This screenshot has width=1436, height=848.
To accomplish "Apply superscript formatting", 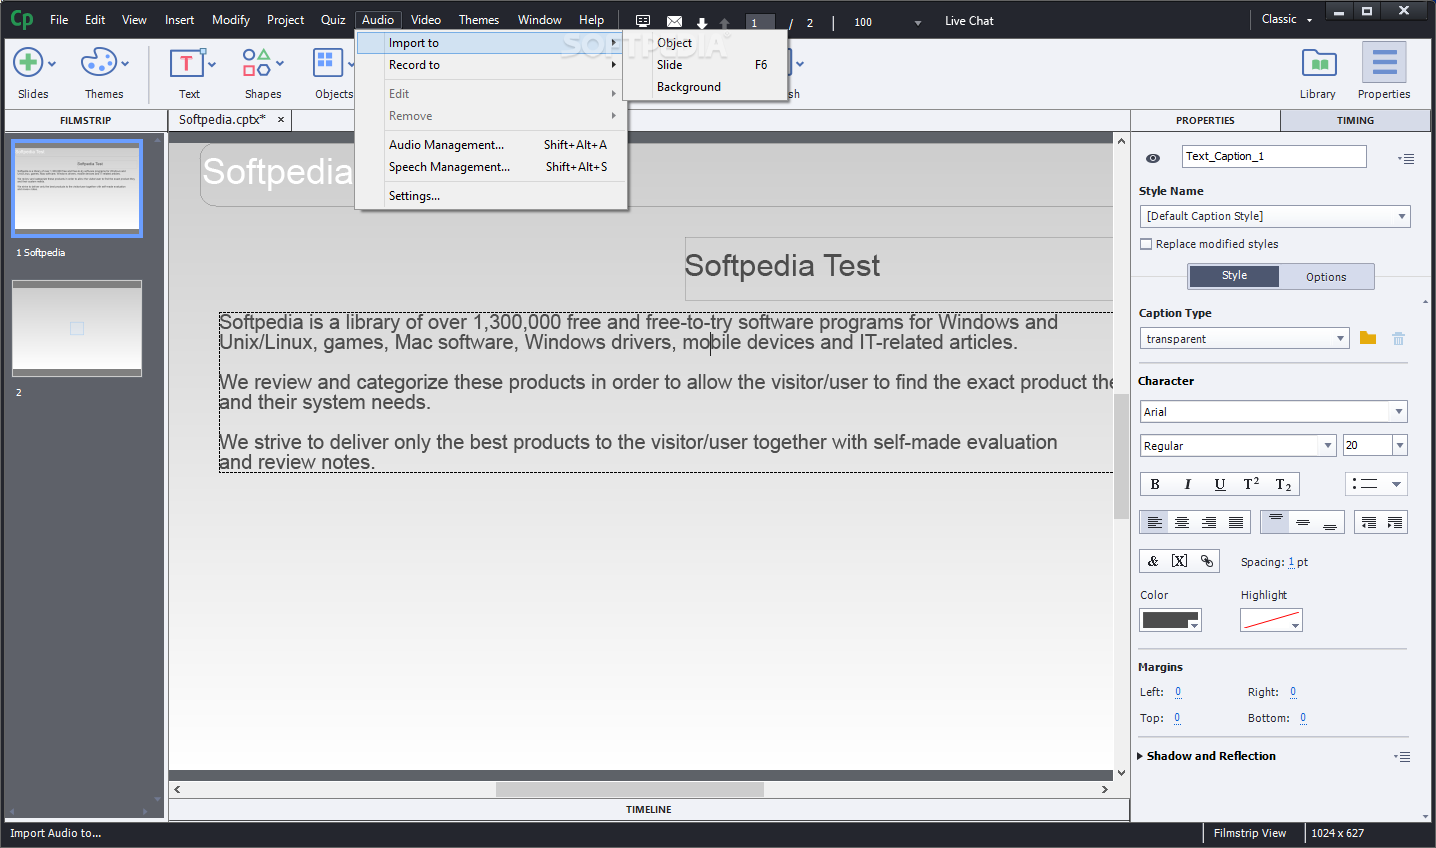I will click(1251, 484).
